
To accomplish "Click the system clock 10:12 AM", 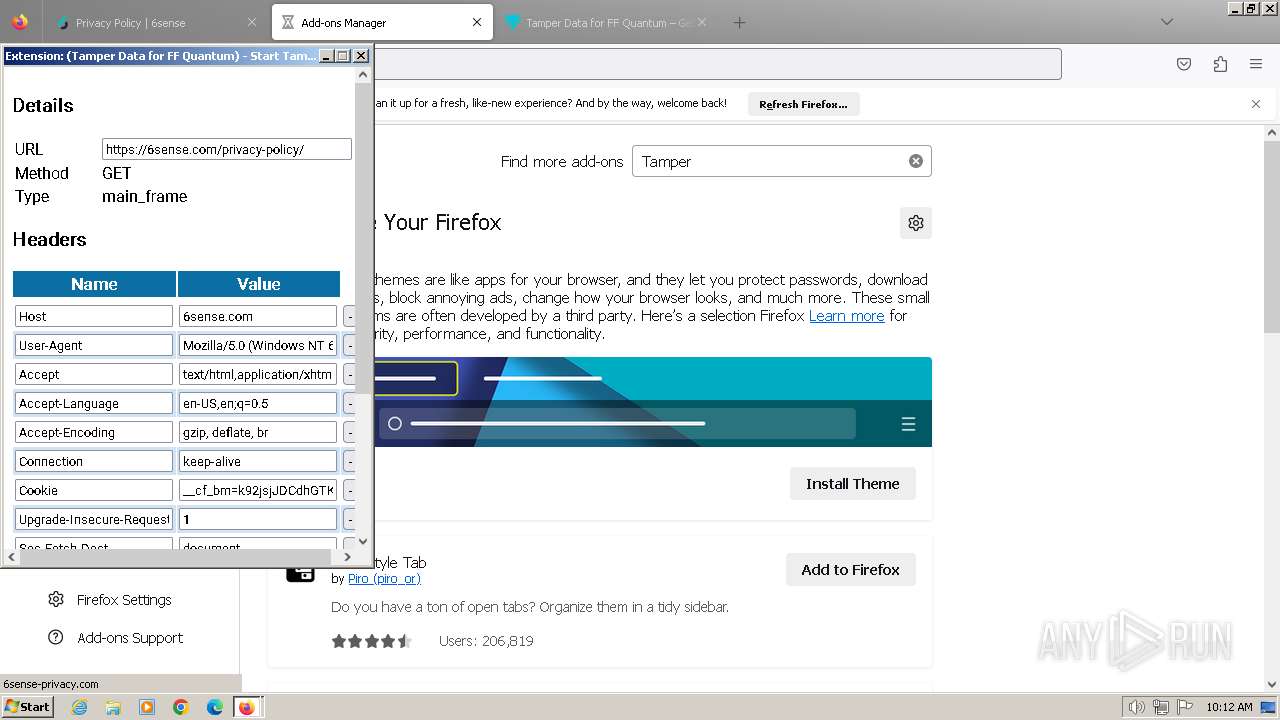I will (x=1229, y=707).
